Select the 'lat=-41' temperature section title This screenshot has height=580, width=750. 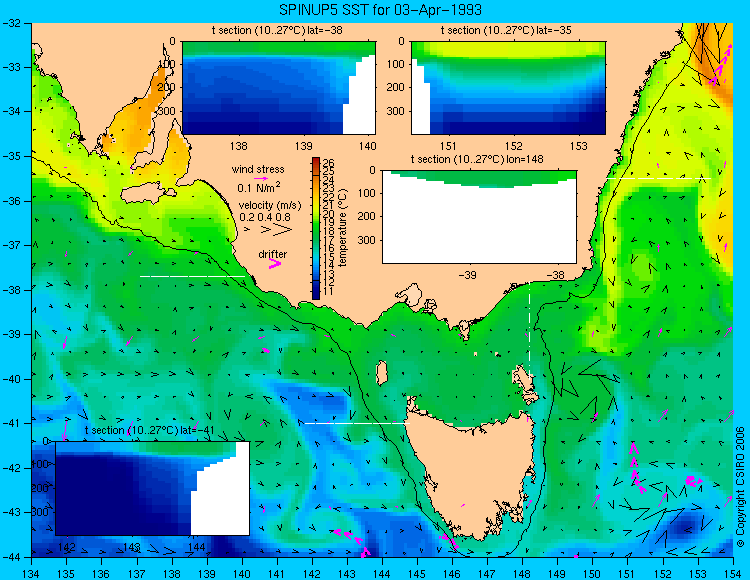click(149, 430)
